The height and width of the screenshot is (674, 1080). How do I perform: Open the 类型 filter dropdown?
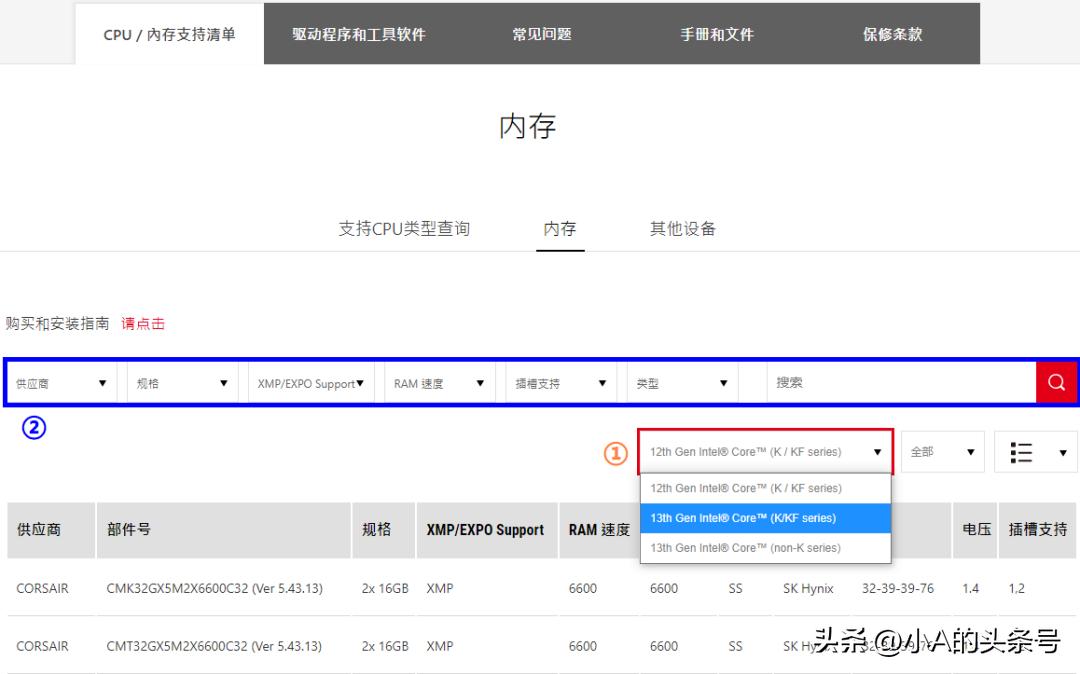tap(682, 382)
